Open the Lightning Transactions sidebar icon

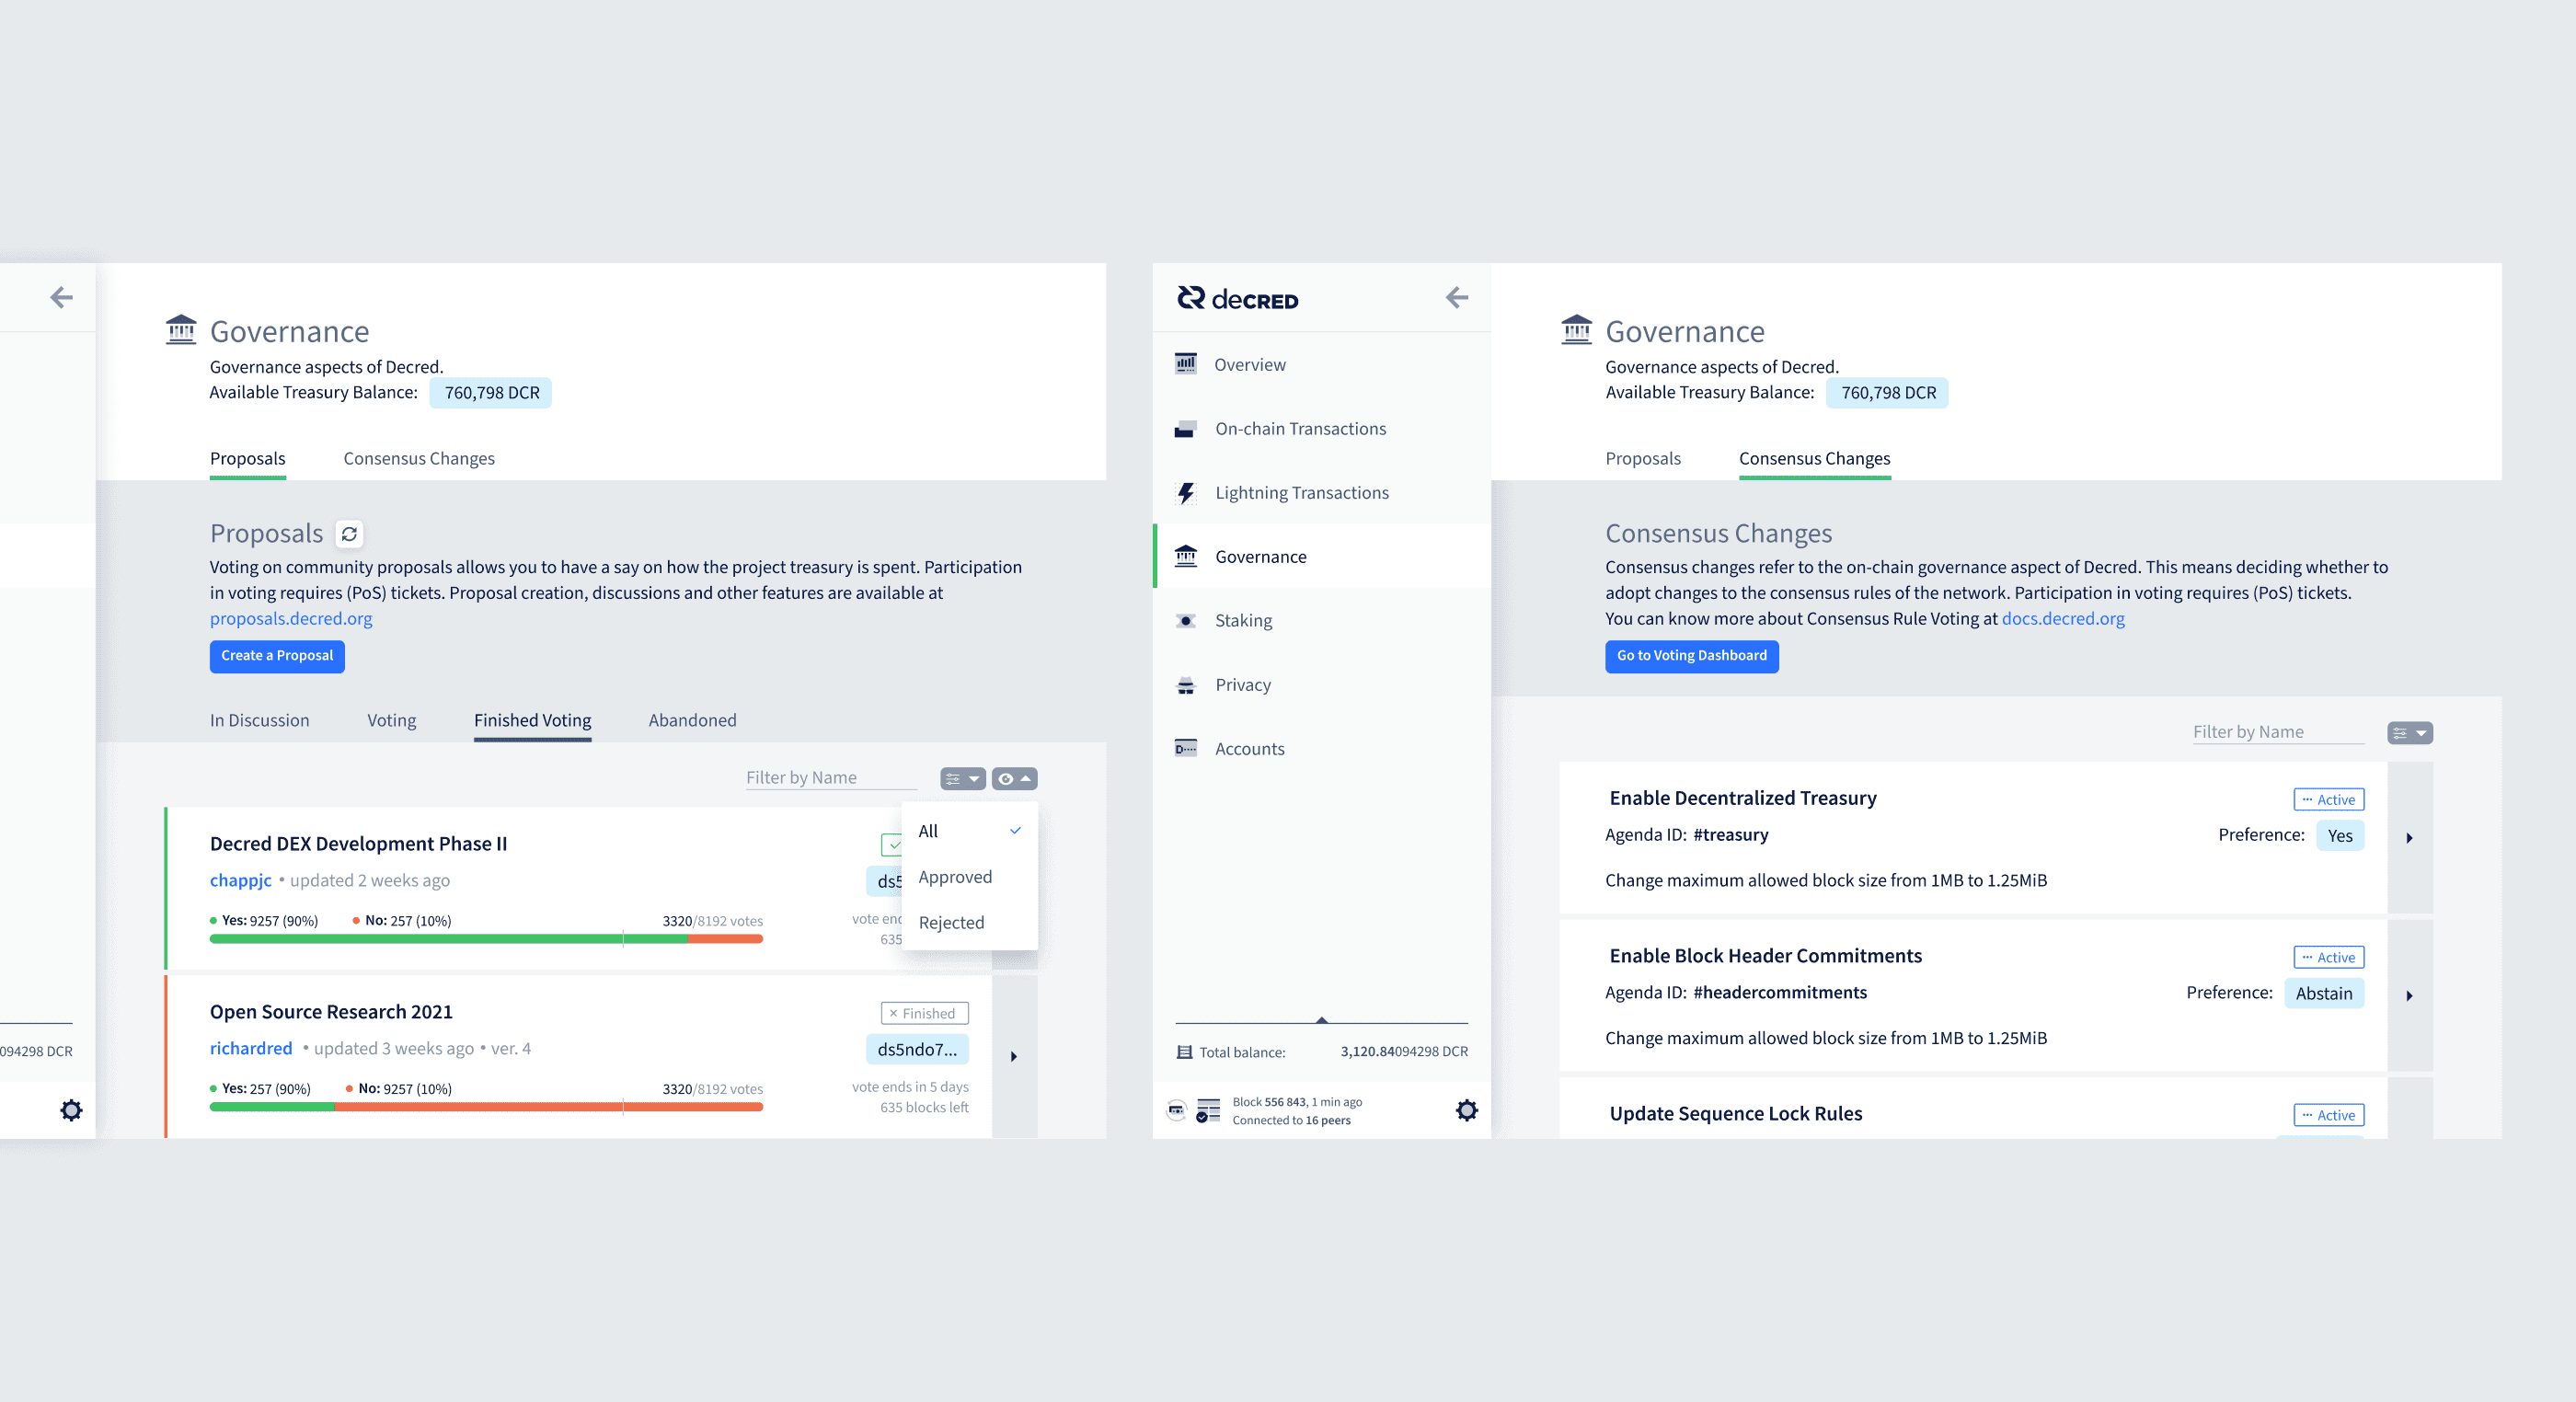(1186, 493)
